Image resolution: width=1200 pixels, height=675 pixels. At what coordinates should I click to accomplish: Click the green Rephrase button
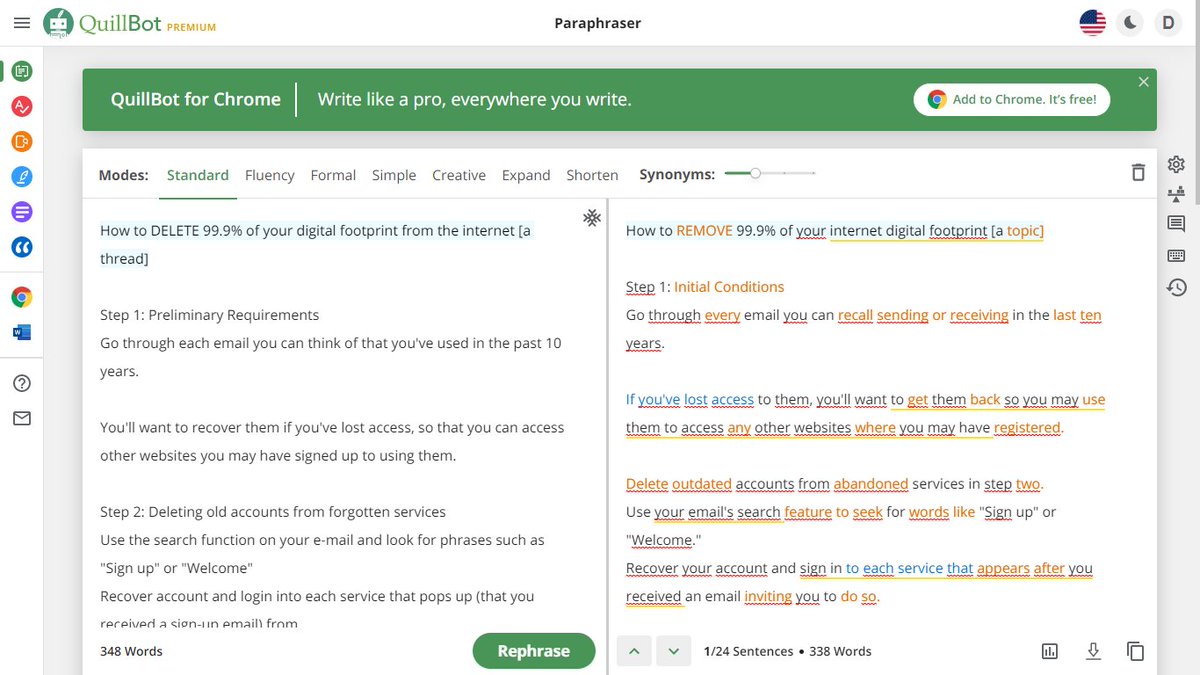(x=534, y=651)
